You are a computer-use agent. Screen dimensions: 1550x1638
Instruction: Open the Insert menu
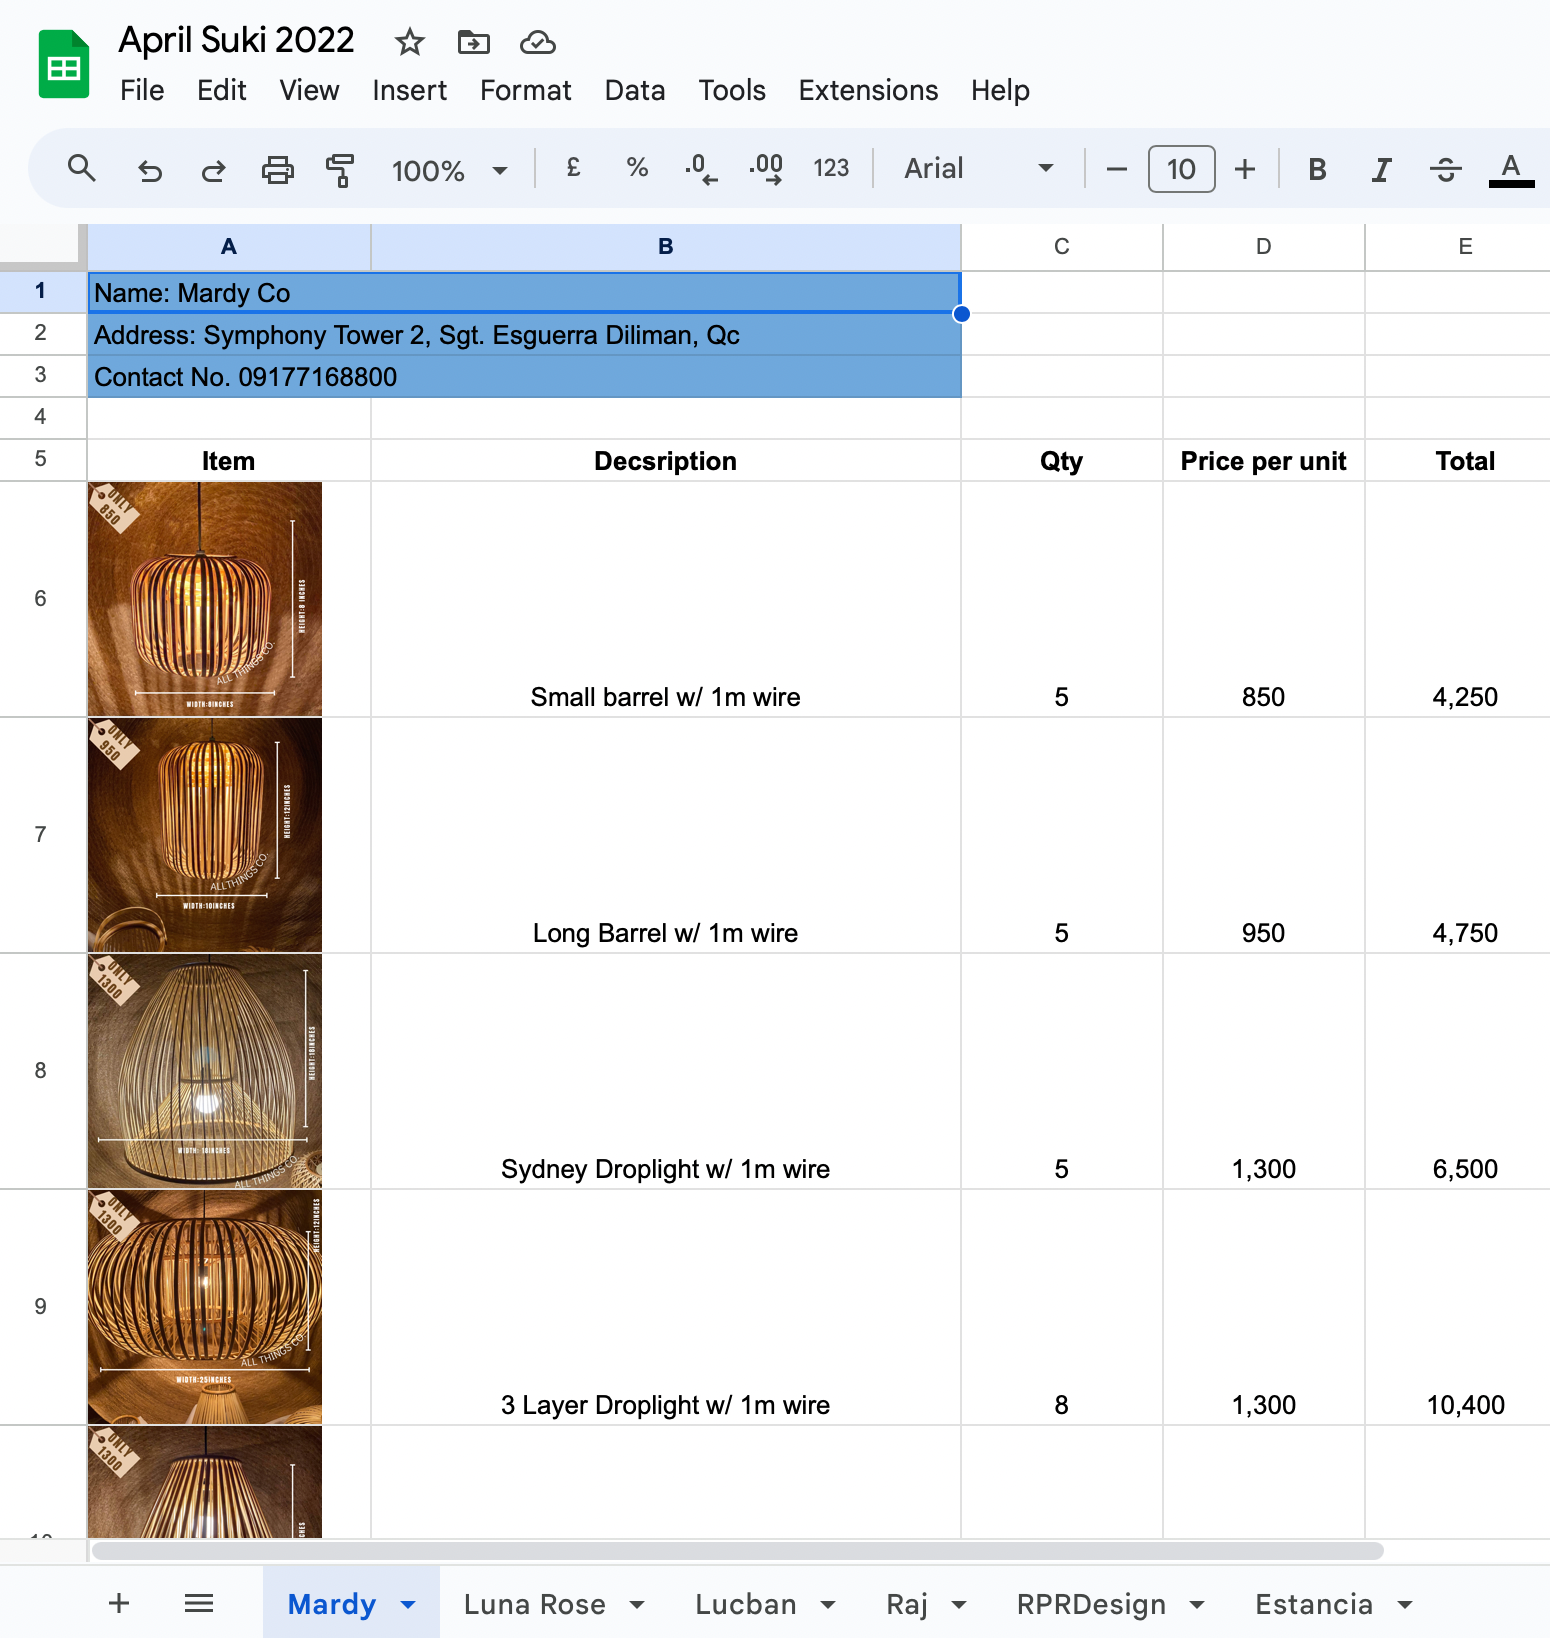pyautogui.click(x=409, y=90)
